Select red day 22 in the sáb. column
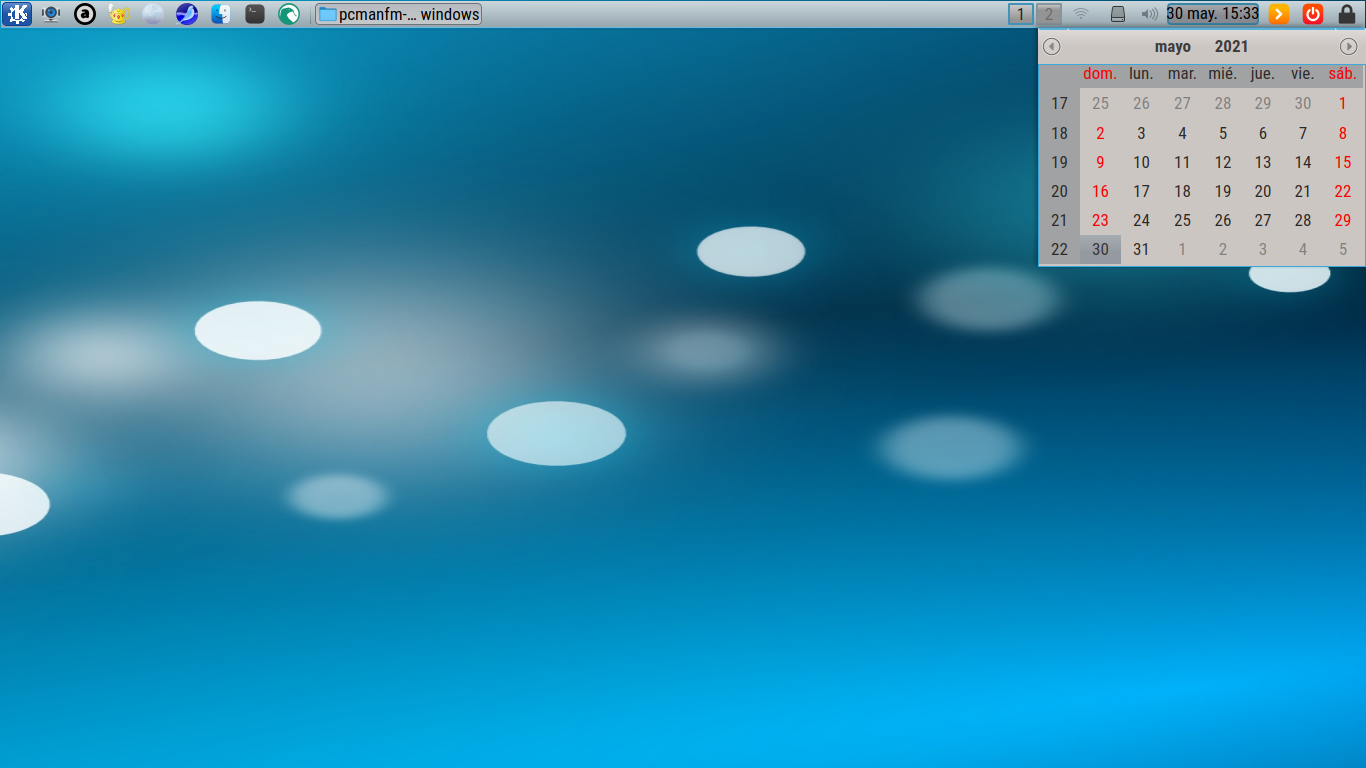The width and height of the screenshot is (1366, 768). click(x=1343, y=191)
